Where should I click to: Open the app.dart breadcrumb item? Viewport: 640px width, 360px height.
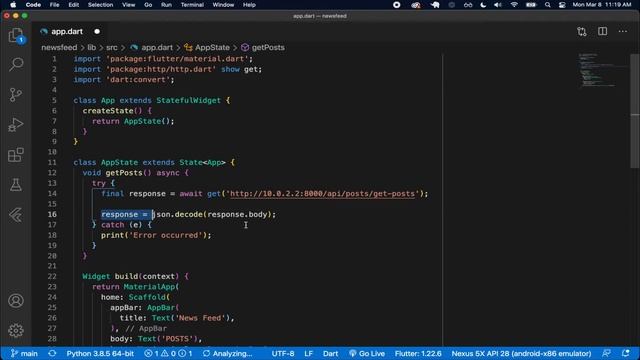152,47
